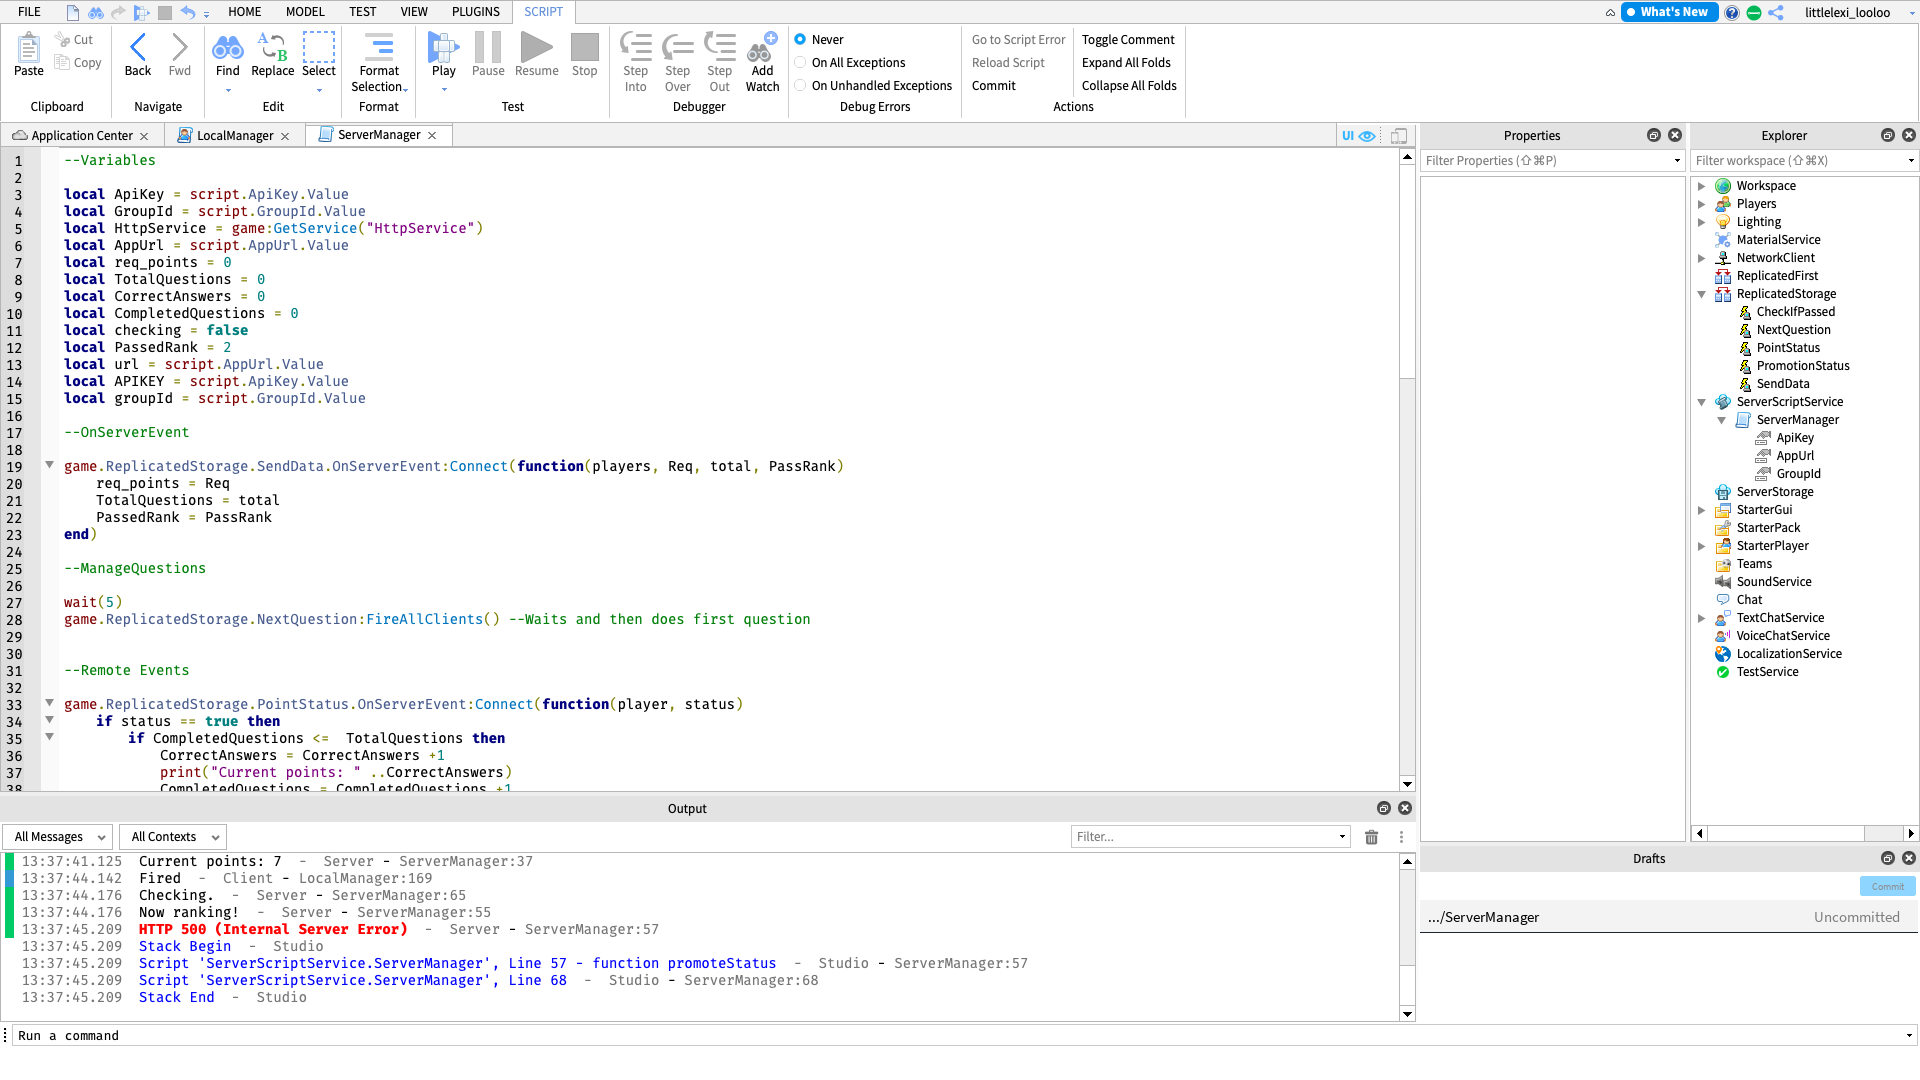
Task: Click Collapse All Folds
Action: point(1129,85)
